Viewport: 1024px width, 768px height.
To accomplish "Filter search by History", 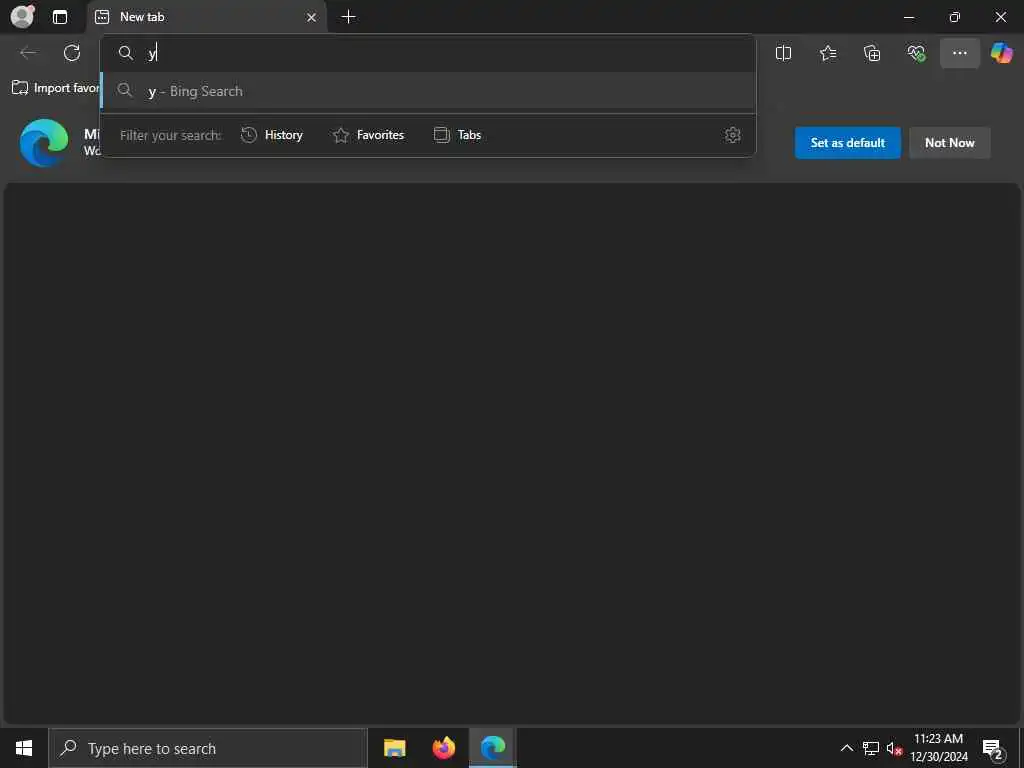I will click(272, 135).
